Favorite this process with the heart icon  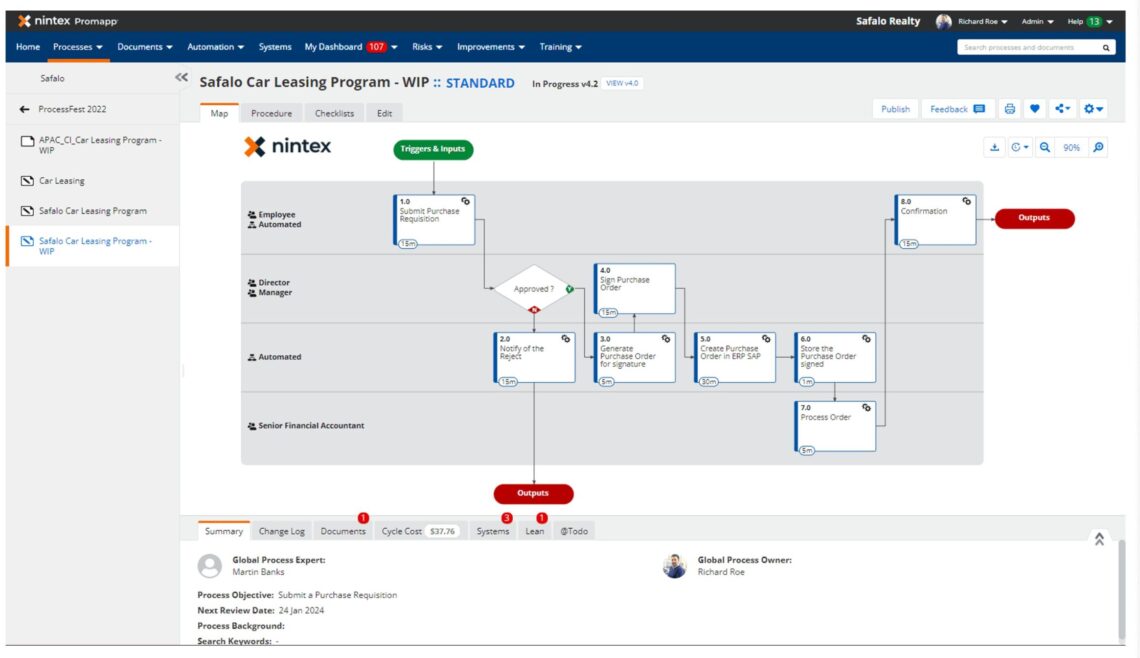click(x=1035, y=109)
